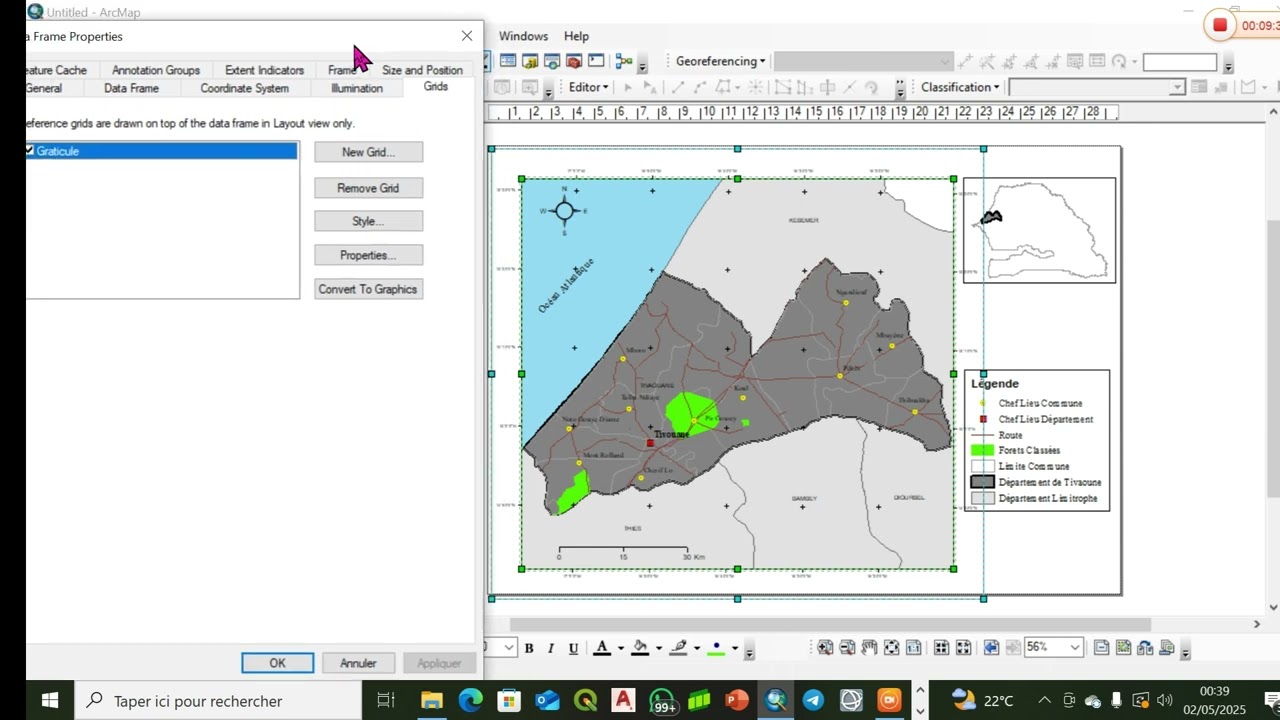Viewport: 1280px width, 720px height.
Task: Open the Windows Start menu
Action: click(50, 700)
